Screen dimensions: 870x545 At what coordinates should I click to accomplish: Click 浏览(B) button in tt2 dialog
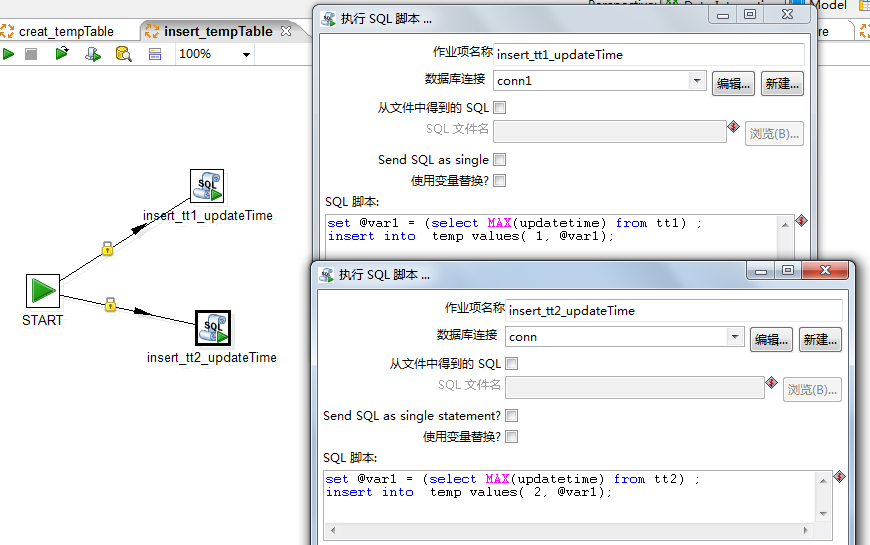coord(812,390)
